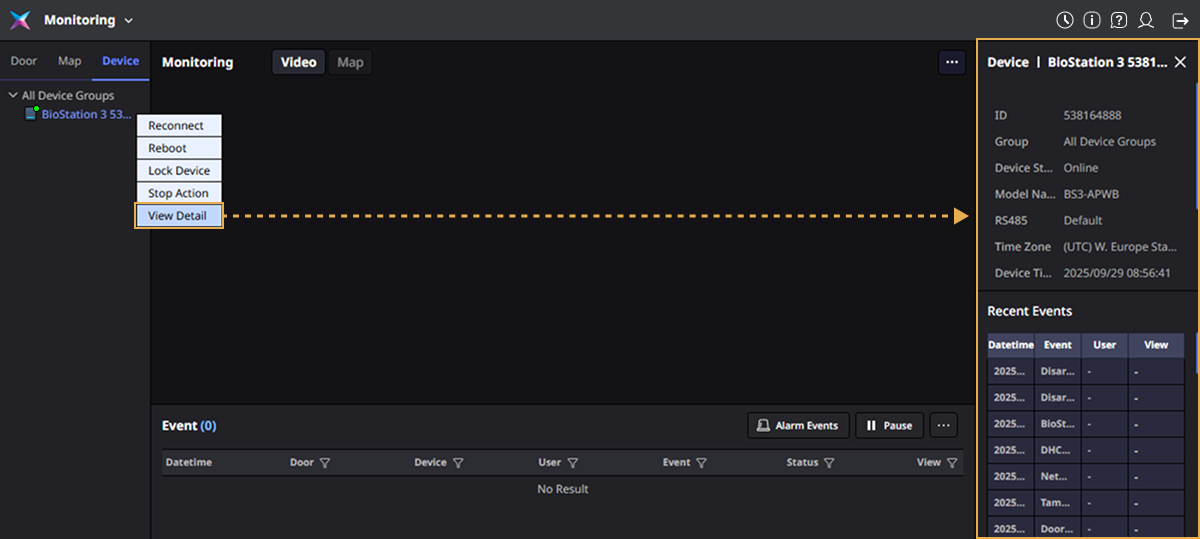Switch to the Door tab

point(24,61)
